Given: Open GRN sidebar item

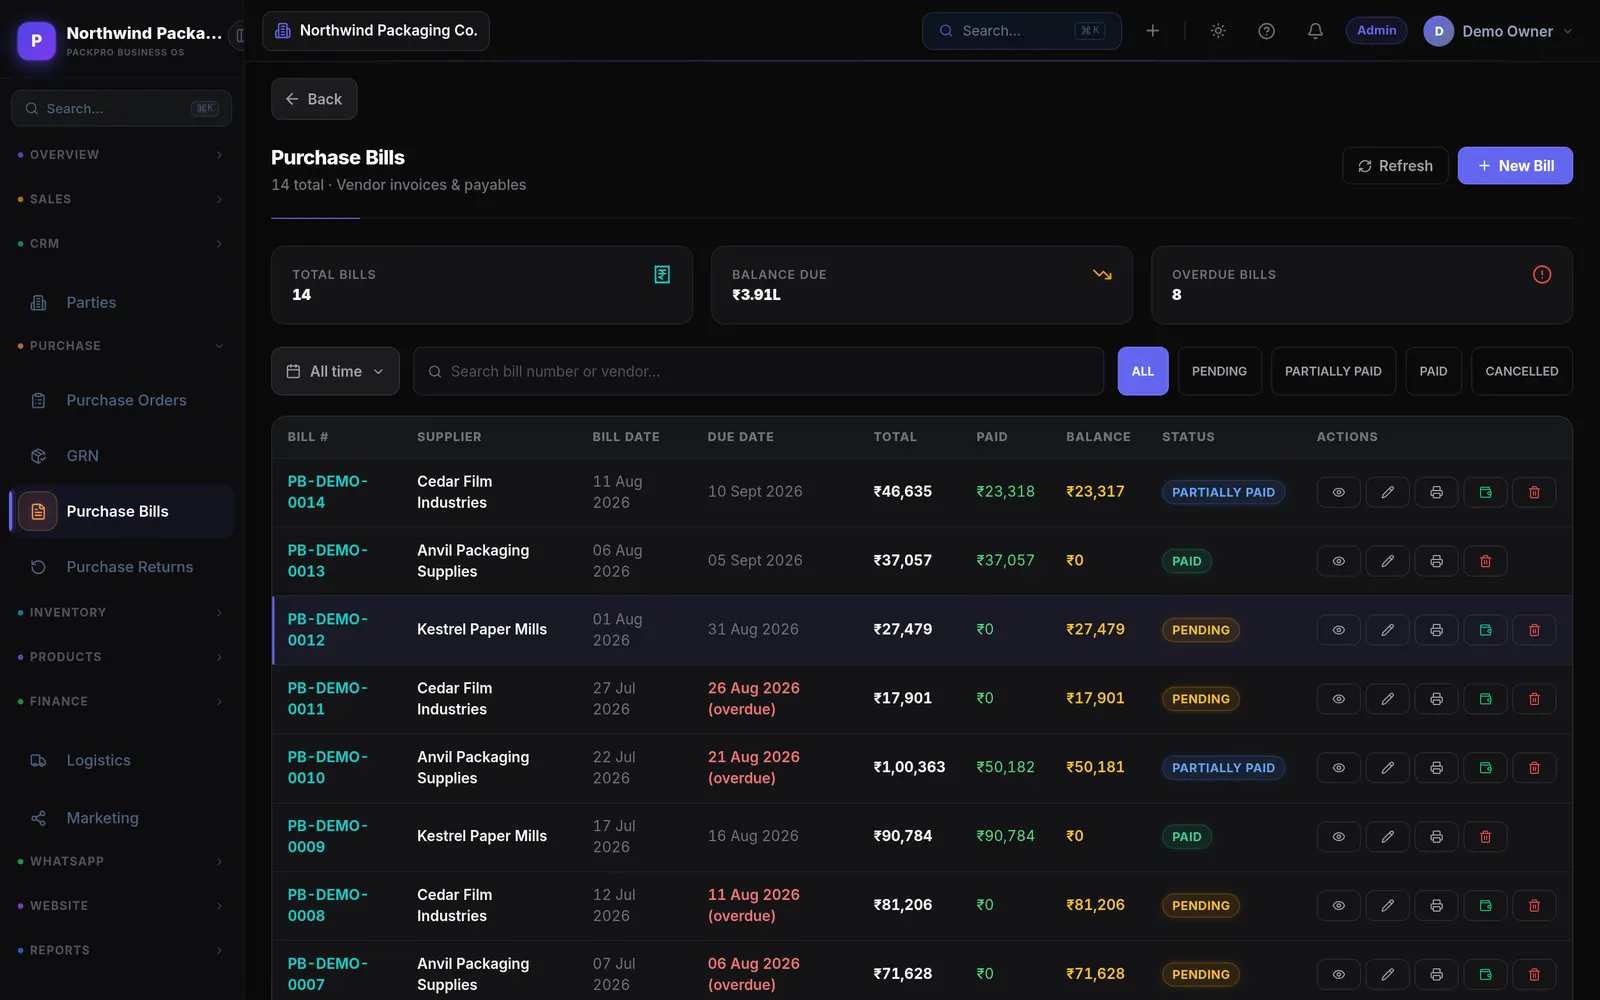Looking at the screenshot, I should pyautogui.click(x=122, y=456).
